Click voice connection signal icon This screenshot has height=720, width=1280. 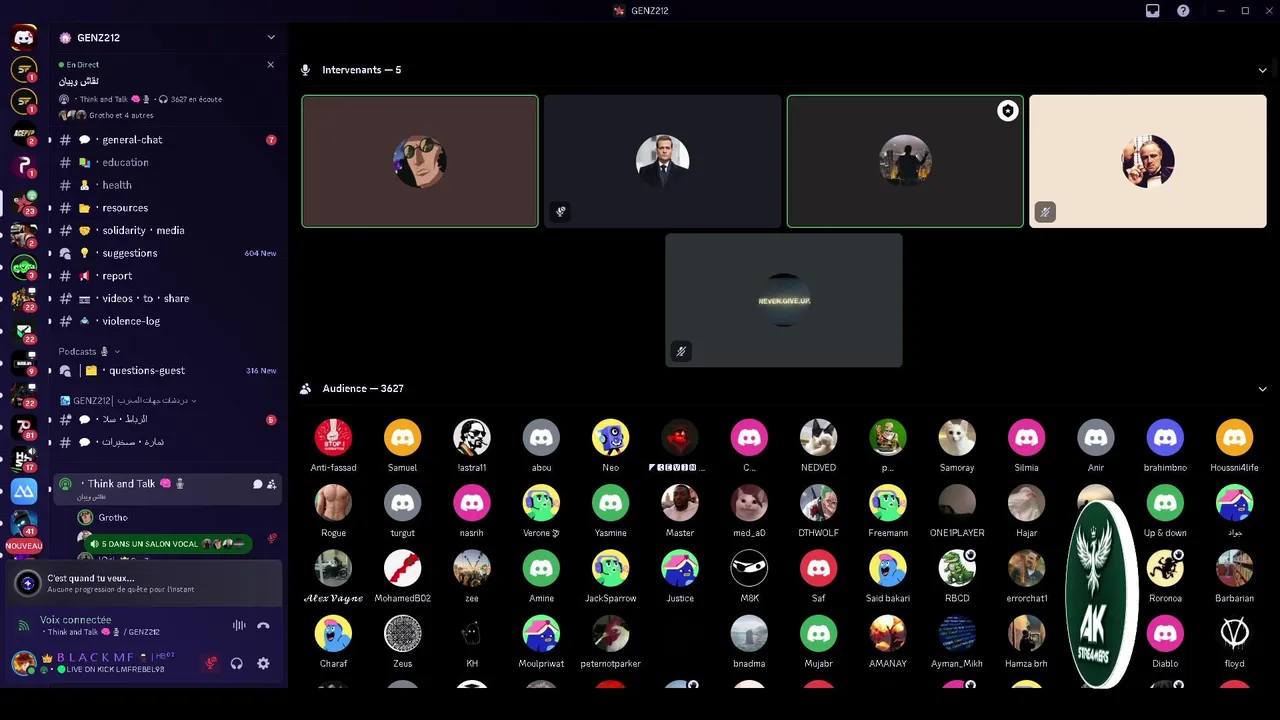(24, 626)
